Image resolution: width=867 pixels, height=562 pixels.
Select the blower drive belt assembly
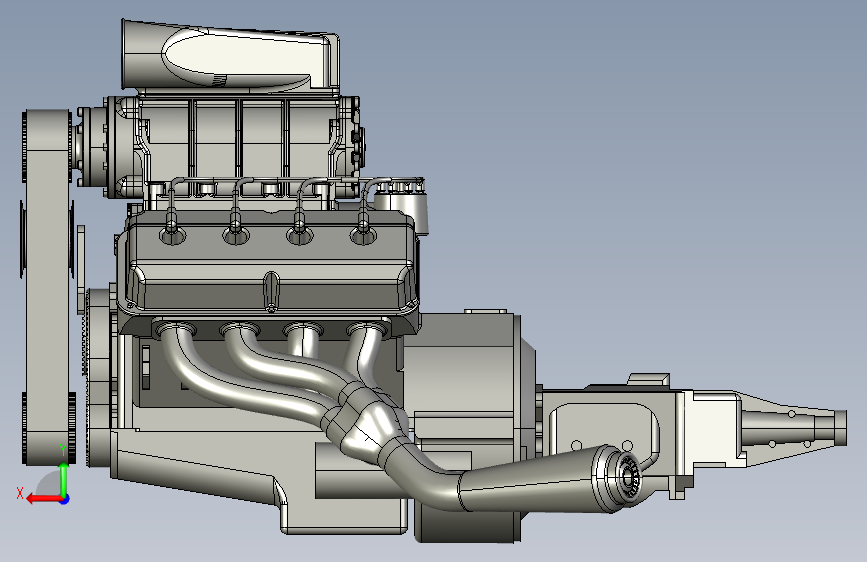tap(47, 287)
